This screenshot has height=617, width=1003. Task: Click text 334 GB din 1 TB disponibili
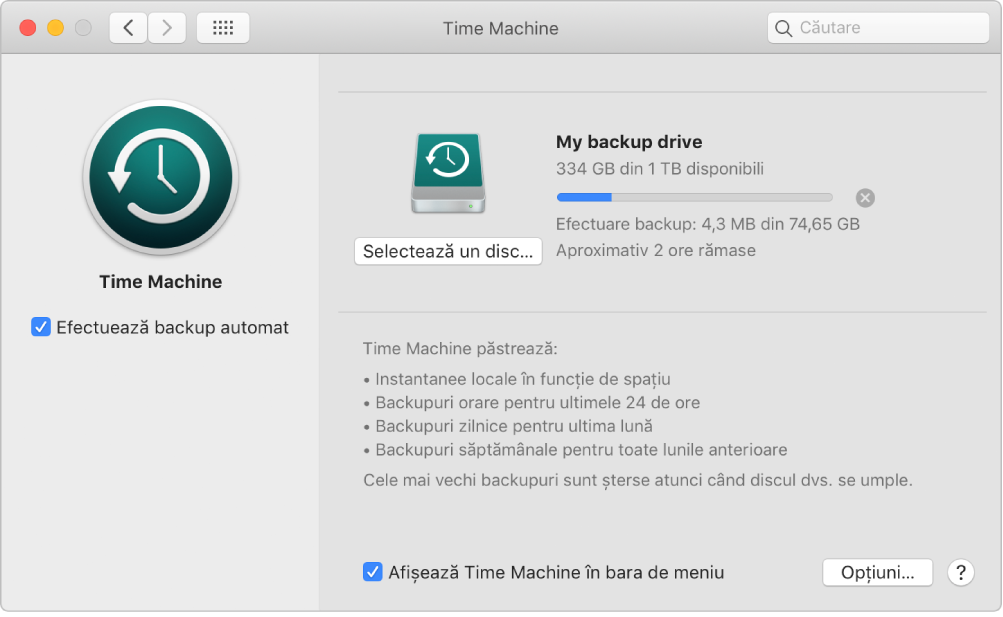659,169
